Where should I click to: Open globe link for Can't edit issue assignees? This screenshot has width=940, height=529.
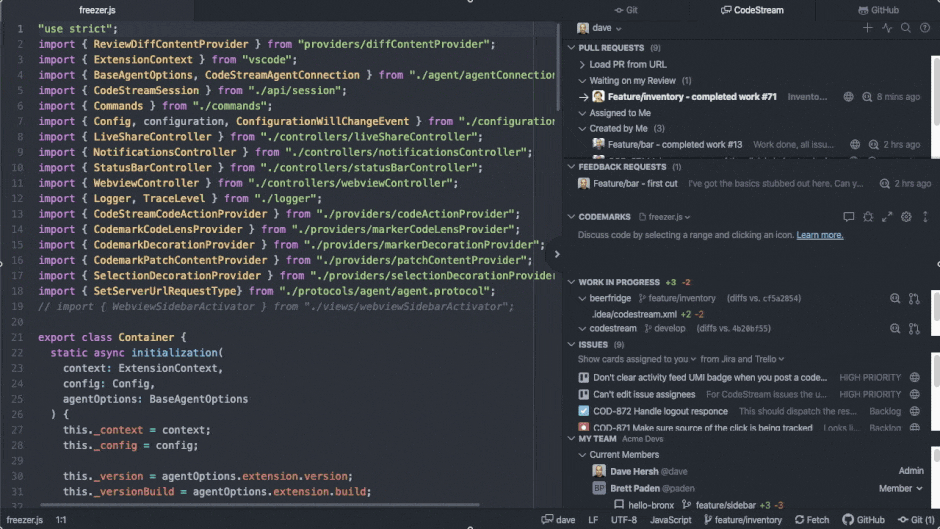pos(914,394)
